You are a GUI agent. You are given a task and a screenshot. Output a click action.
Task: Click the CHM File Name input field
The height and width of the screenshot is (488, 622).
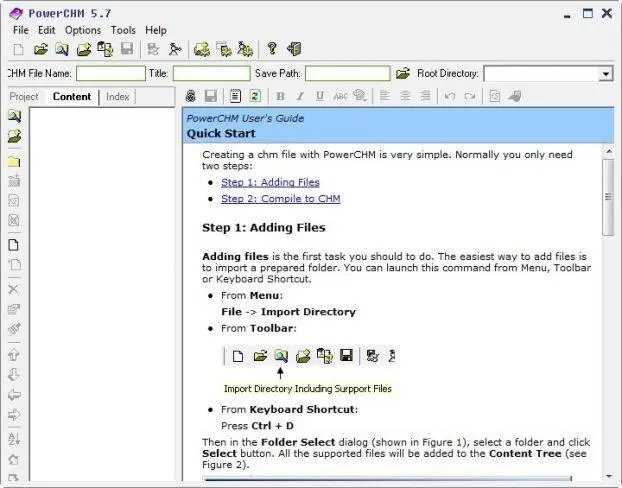[x=111, y=74]
